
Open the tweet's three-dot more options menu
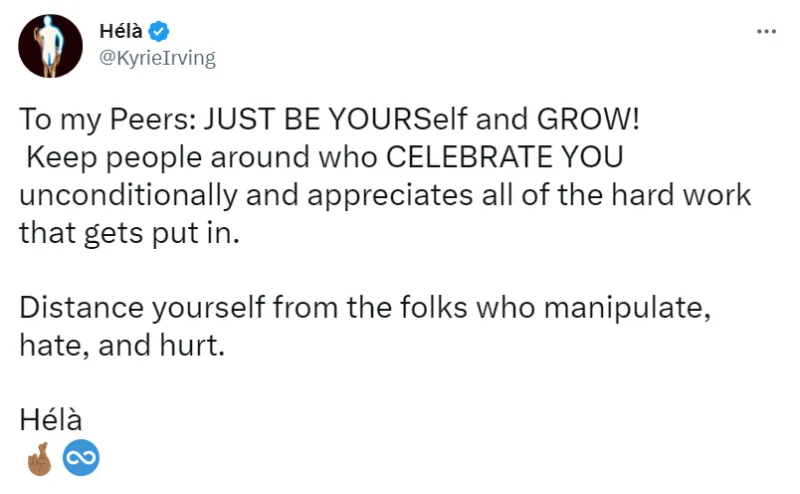766,32
